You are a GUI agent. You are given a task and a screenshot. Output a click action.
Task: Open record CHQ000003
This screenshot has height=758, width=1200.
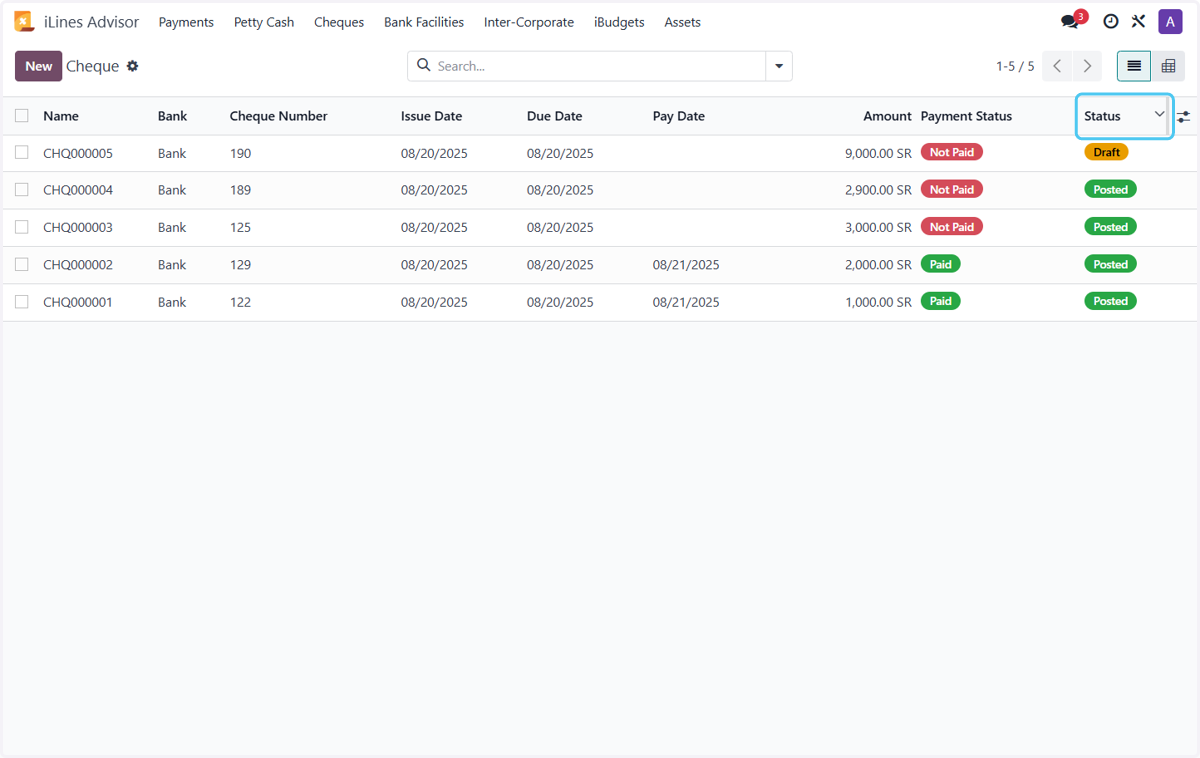pyautogui.click(x=78, y=227)
